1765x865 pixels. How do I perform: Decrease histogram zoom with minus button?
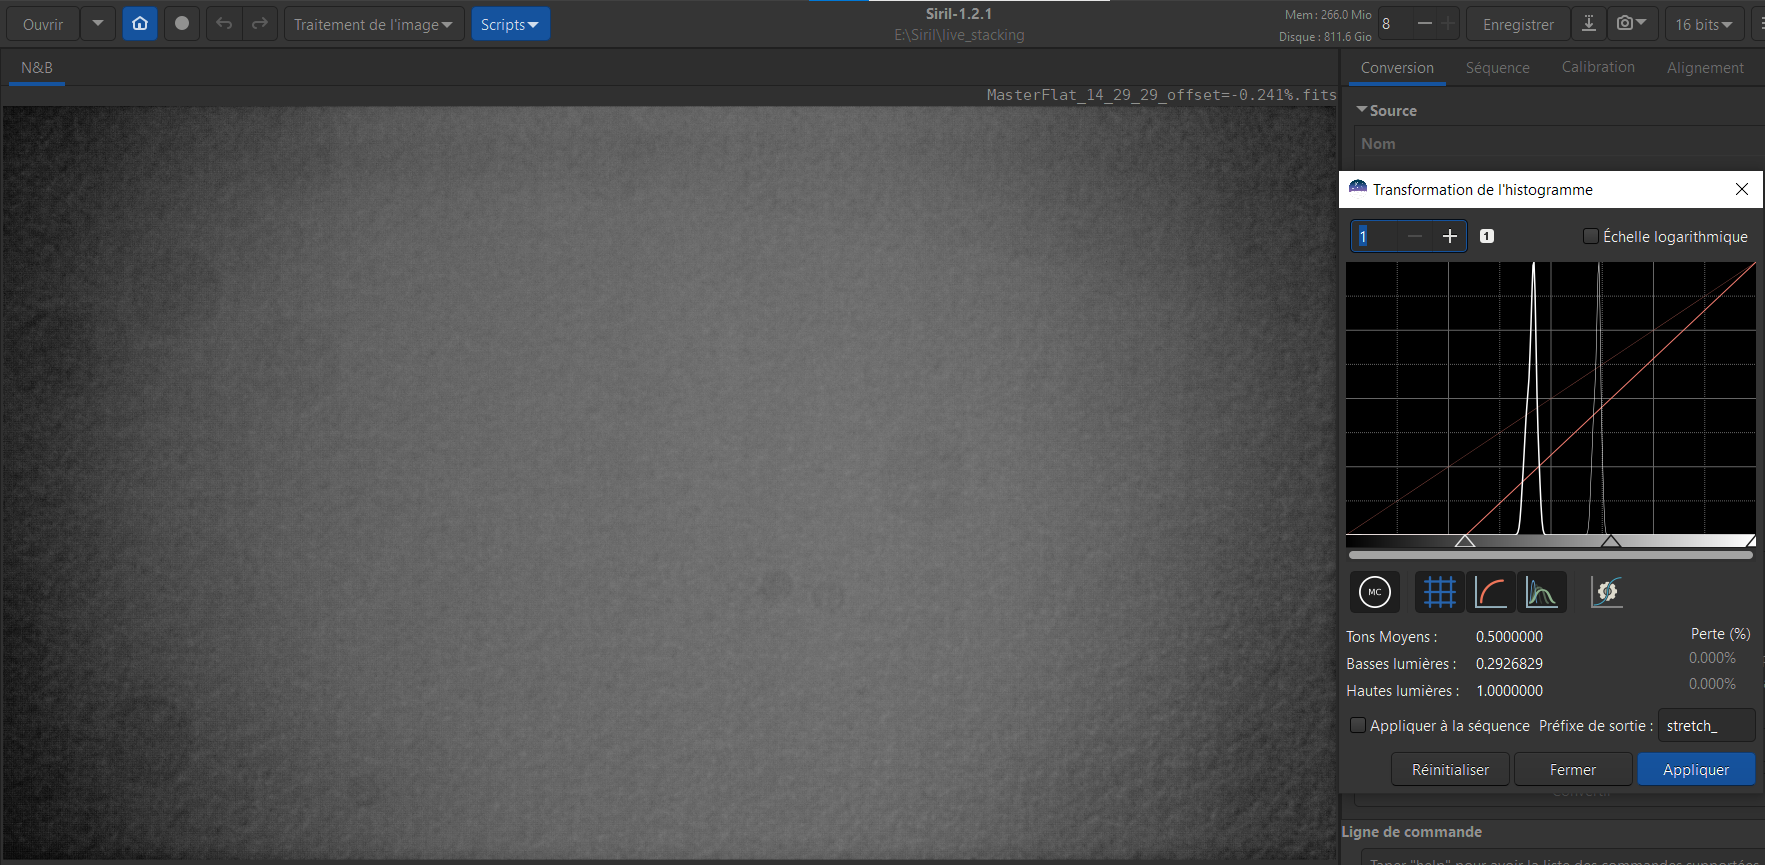point(1414,236)
